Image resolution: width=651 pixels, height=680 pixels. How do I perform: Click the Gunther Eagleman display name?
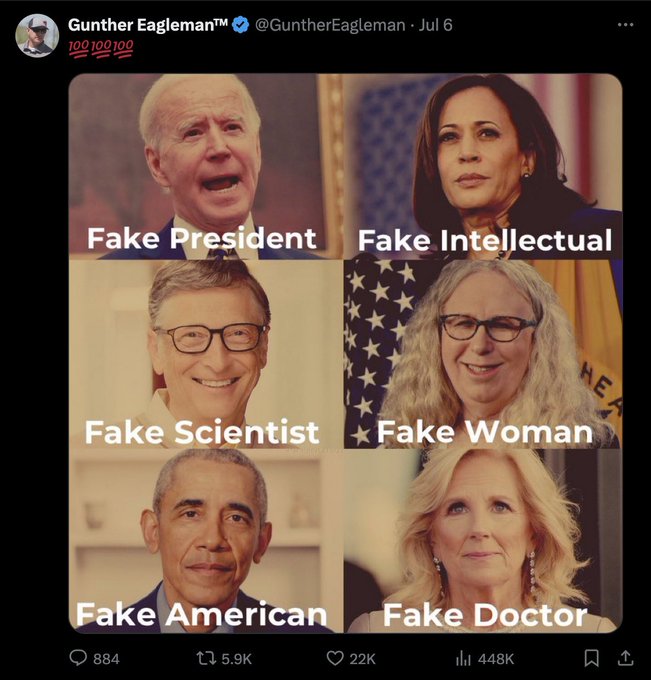[x=148, y=24]
